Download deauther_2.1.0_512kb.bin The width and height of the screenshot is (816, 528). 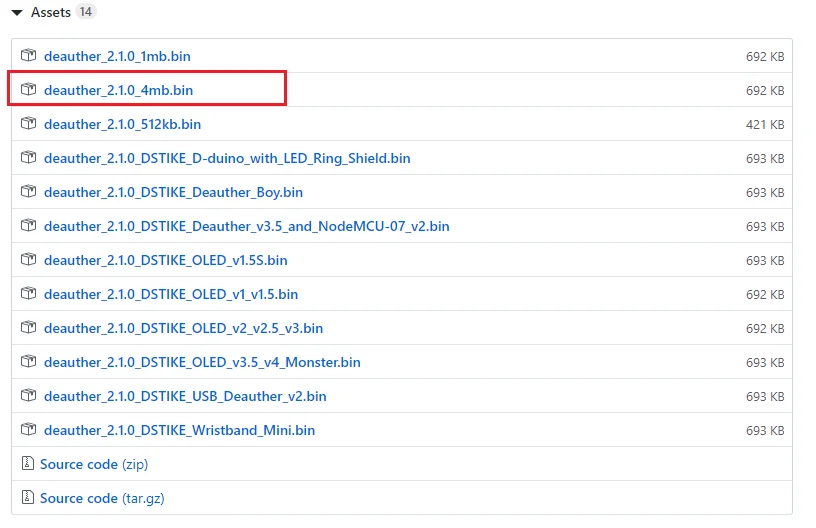122,124
